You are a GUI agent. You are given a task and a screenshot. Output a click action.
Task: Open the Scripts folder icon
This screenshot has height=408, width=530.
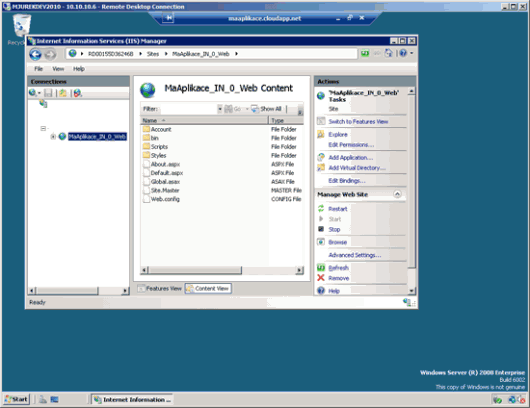(x=146, y=146)
